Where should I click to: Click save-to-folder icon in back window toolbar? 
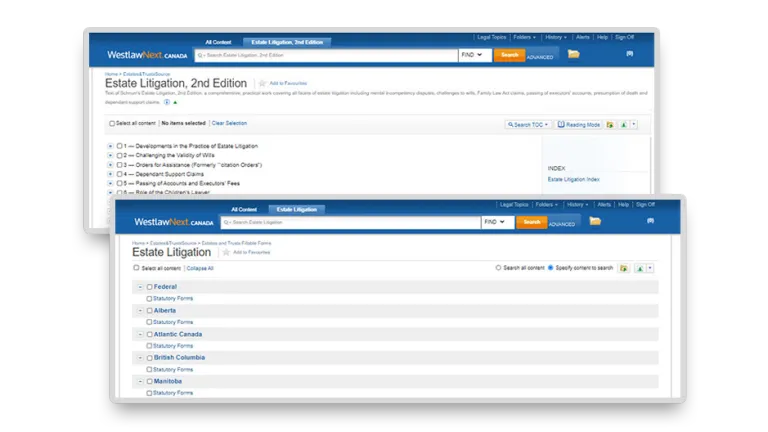pyautogui.click(x=610, y=125)
